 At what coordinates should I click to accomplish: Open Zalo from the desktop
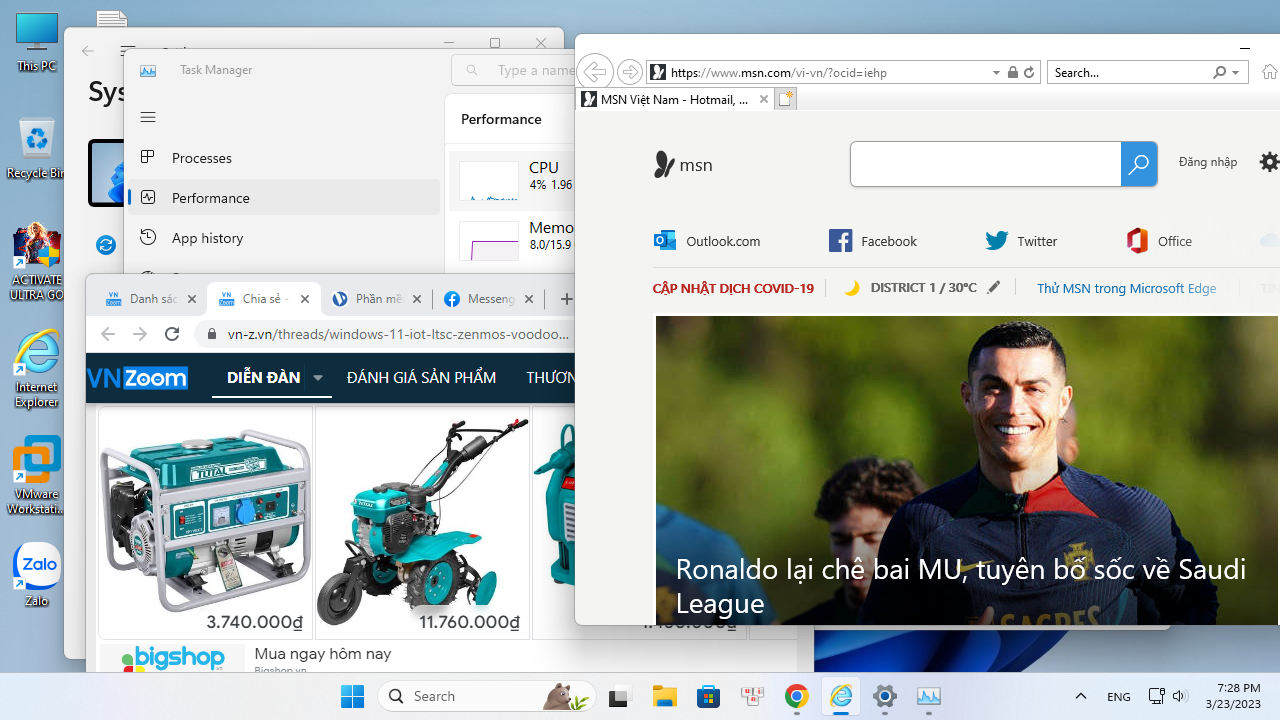pyautogui.click(x=36, y=570)
